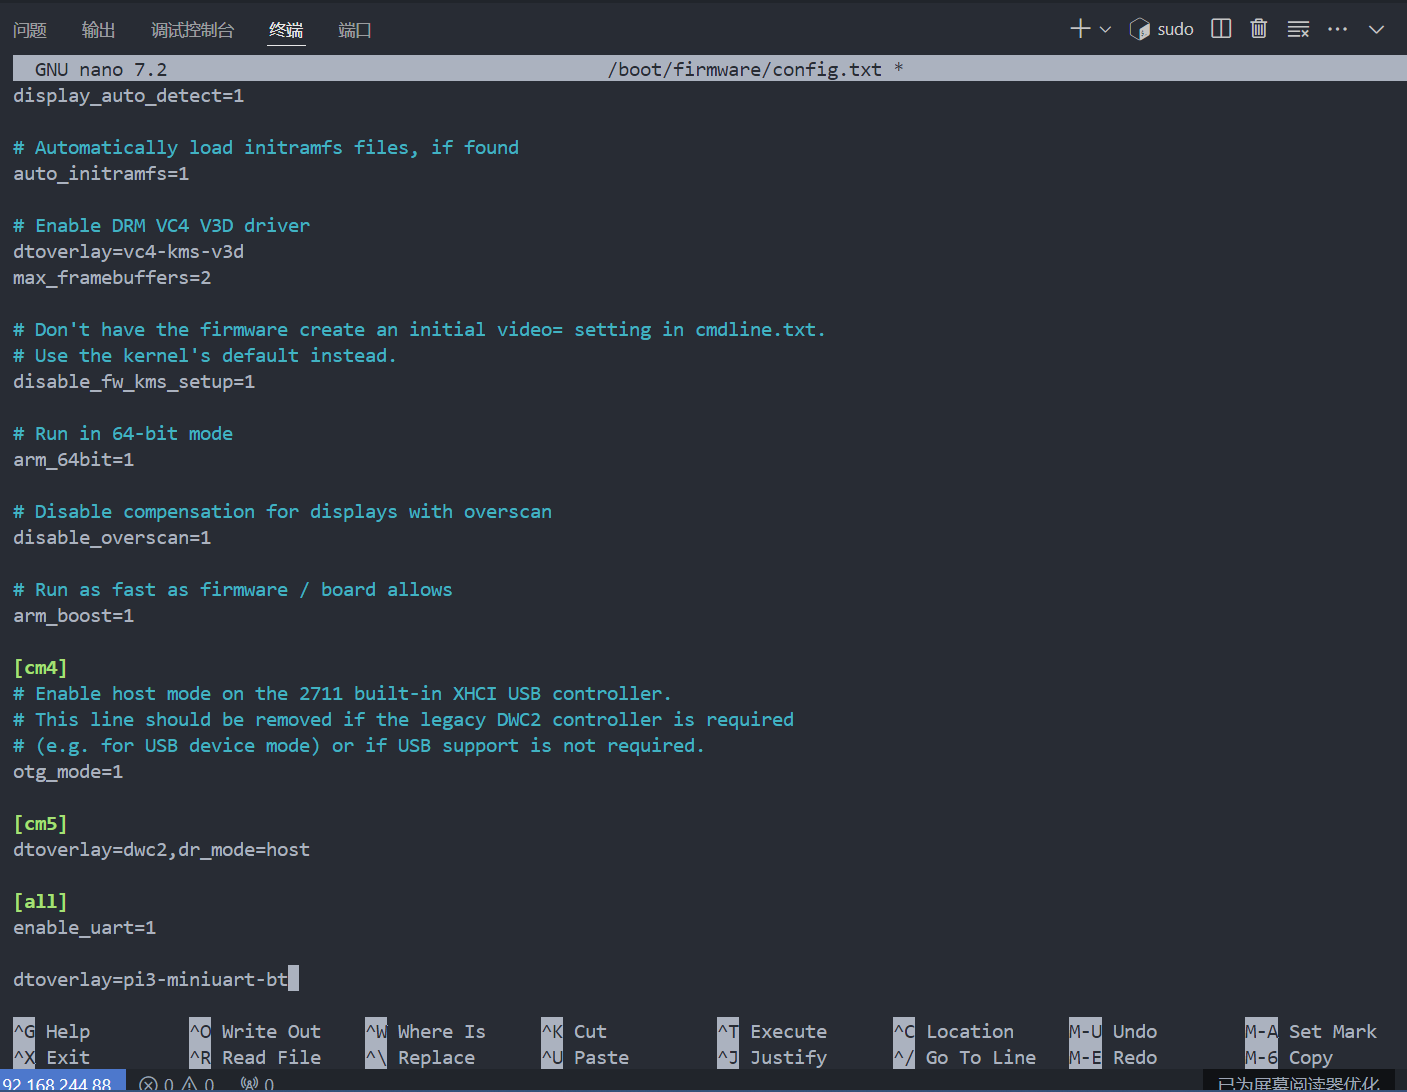Click the nano title /boot/firmware/config.txt
Screen dimensions: 1407x1092
point(745,69)
